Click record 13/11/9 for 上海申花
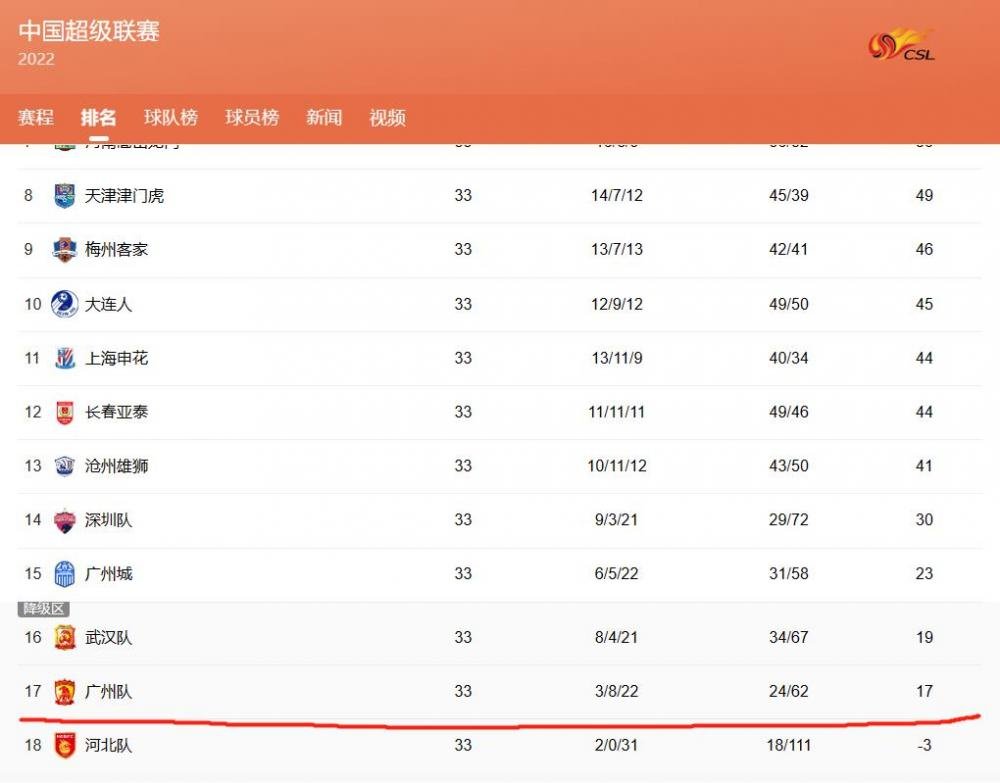 click(x=617, y=358)
